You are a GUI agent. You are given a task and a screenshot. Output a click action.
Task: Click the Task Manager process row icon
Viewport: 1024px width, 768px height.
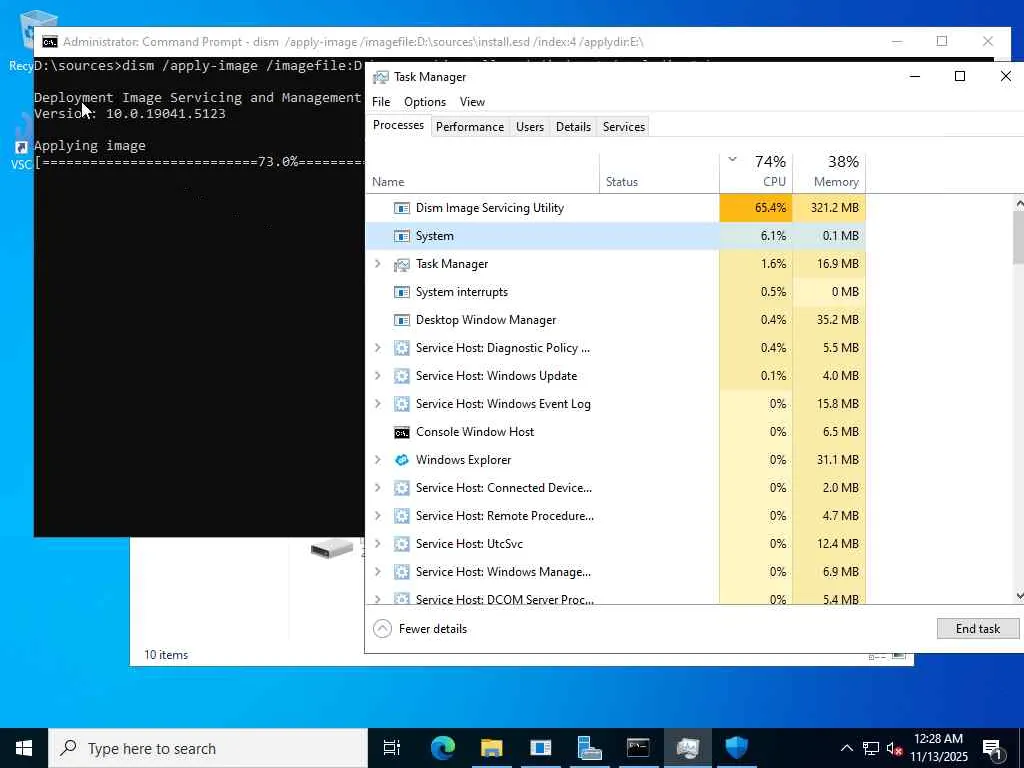click(x=402, y=264)
